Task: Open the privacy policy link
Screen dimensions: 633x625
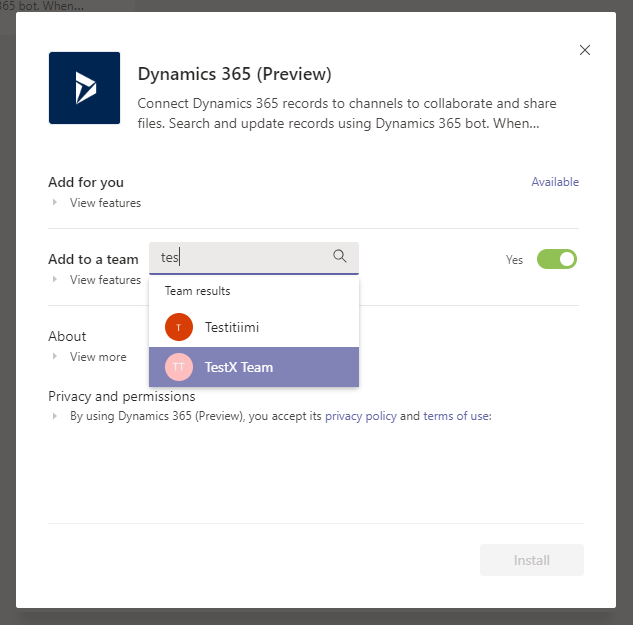Action: coord(360,417)
